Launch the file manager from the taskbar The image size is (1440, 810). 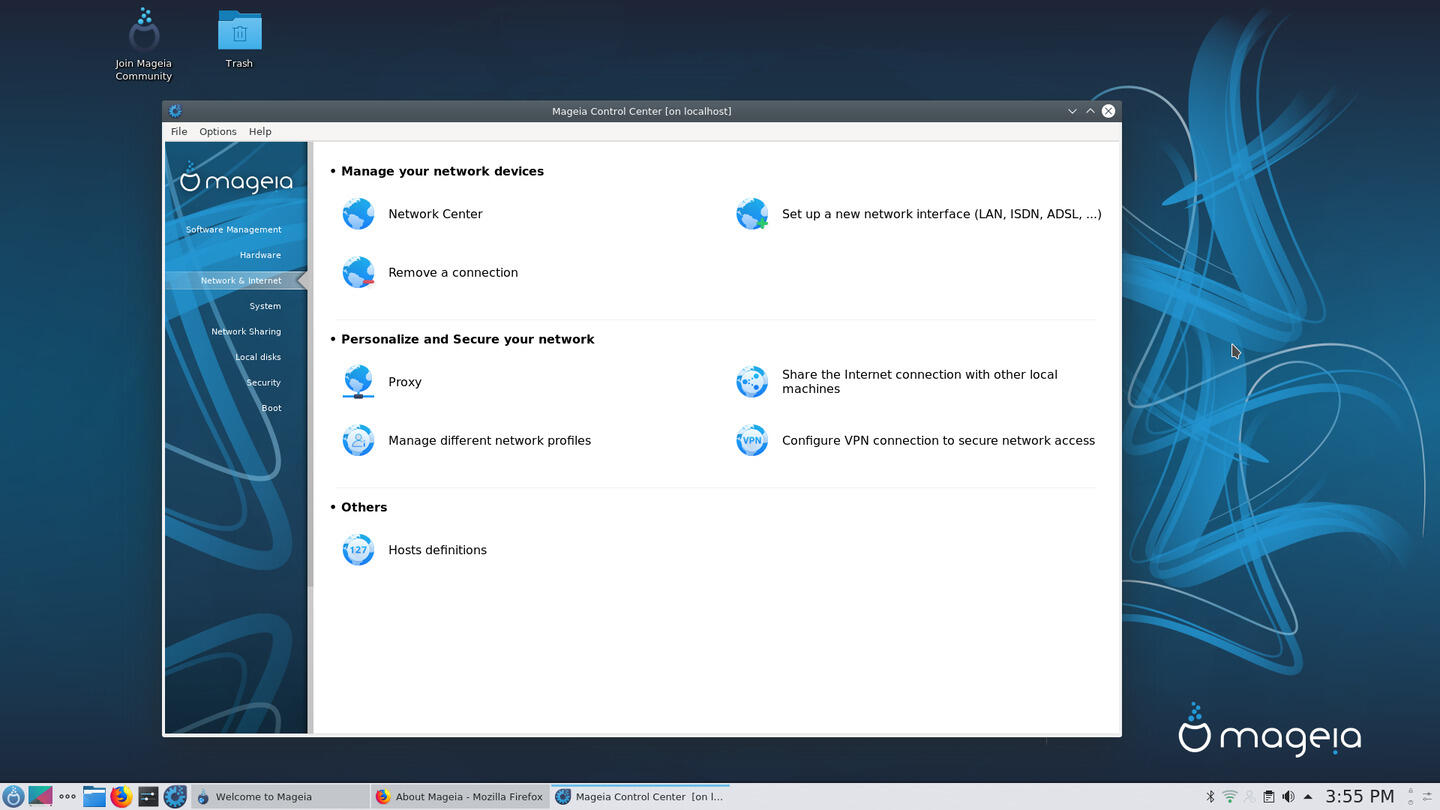point(94,797)
